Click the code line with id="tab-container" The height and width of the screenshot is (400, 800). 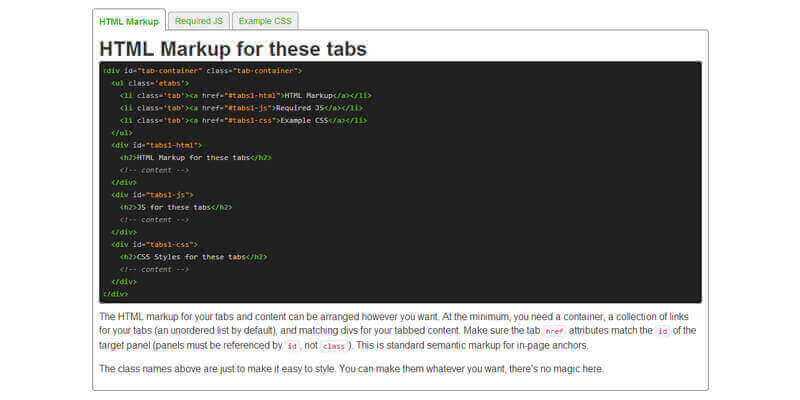point(201,71)
